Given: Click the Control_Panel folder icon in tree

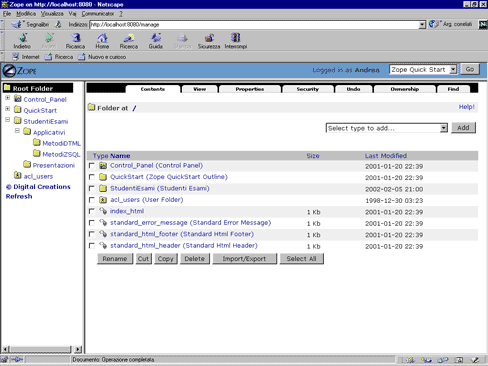Looking at the screenshot, I should click(18, 99).
